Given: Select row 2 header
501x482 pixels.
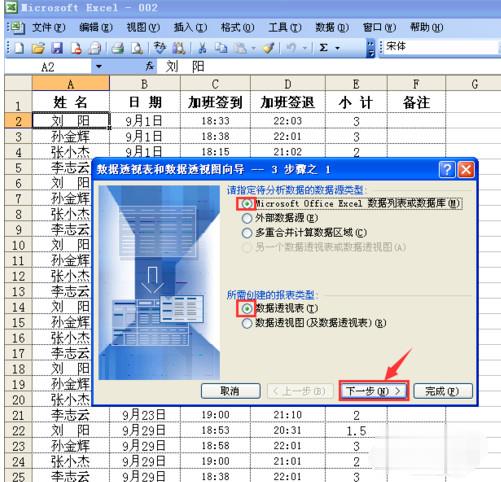Looking at the screenshot, I should point(18,121).
